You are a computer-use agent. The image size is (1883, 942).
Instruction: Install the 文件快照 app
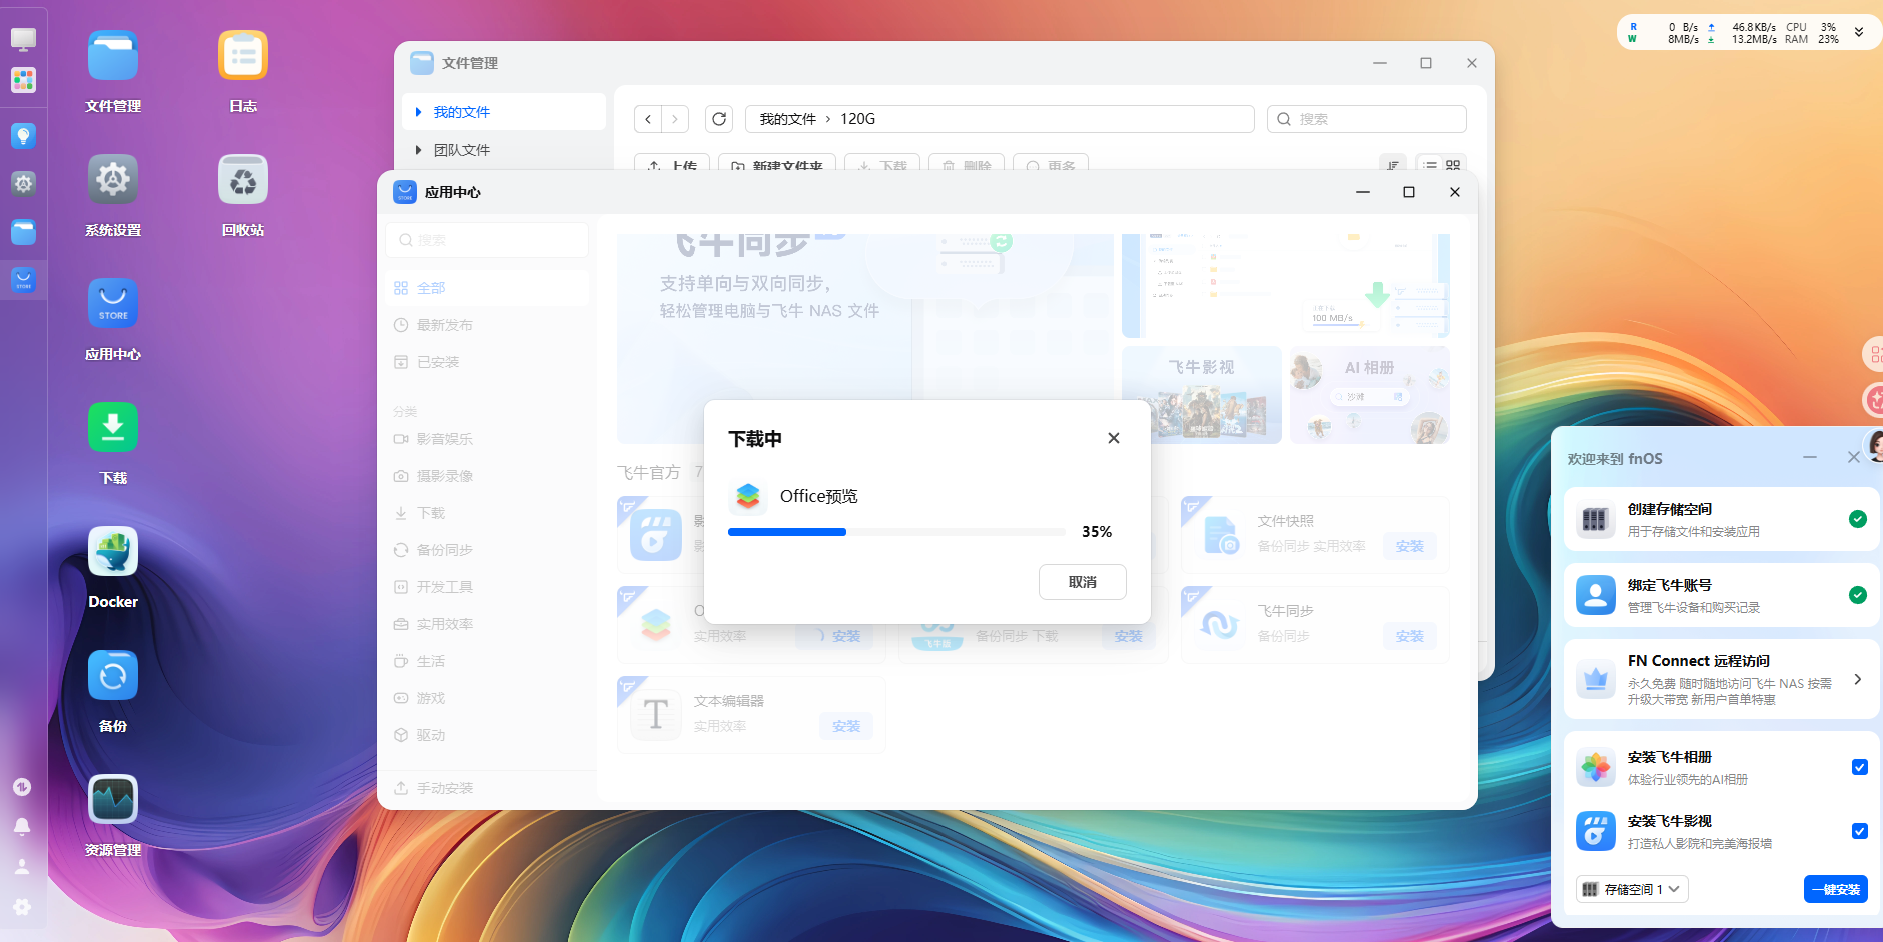click(x=1410, y=546)
